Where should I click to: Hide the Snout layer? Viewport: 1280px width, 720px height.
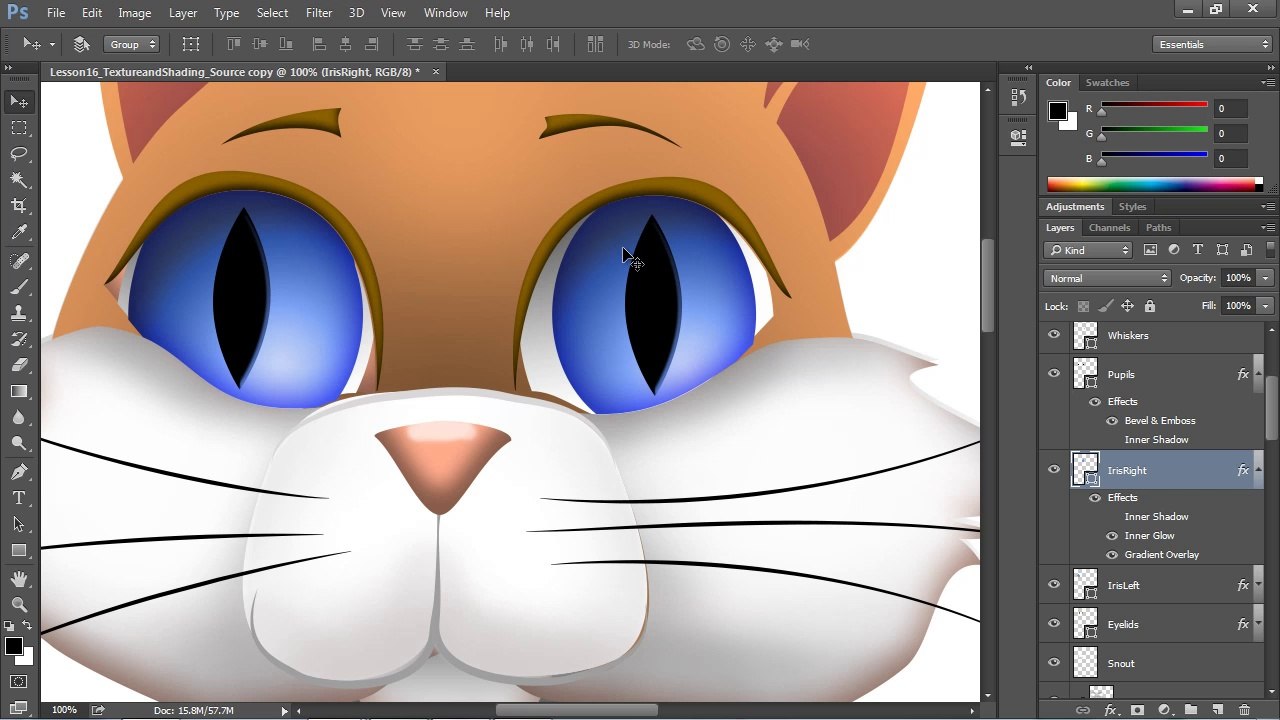point(1054,663)
